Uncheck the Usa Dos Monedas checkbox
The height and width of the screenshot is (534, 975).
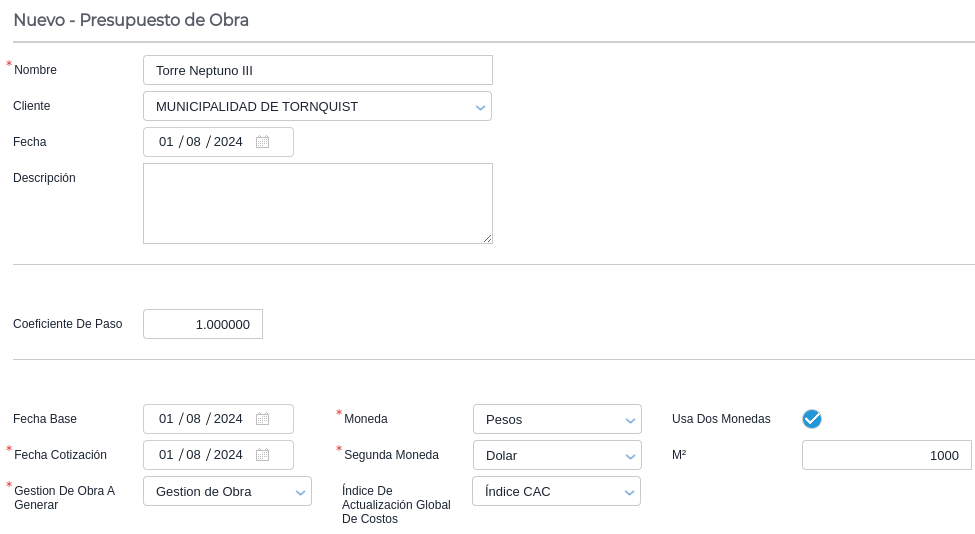pyautogui.click(x=812, y=419)
